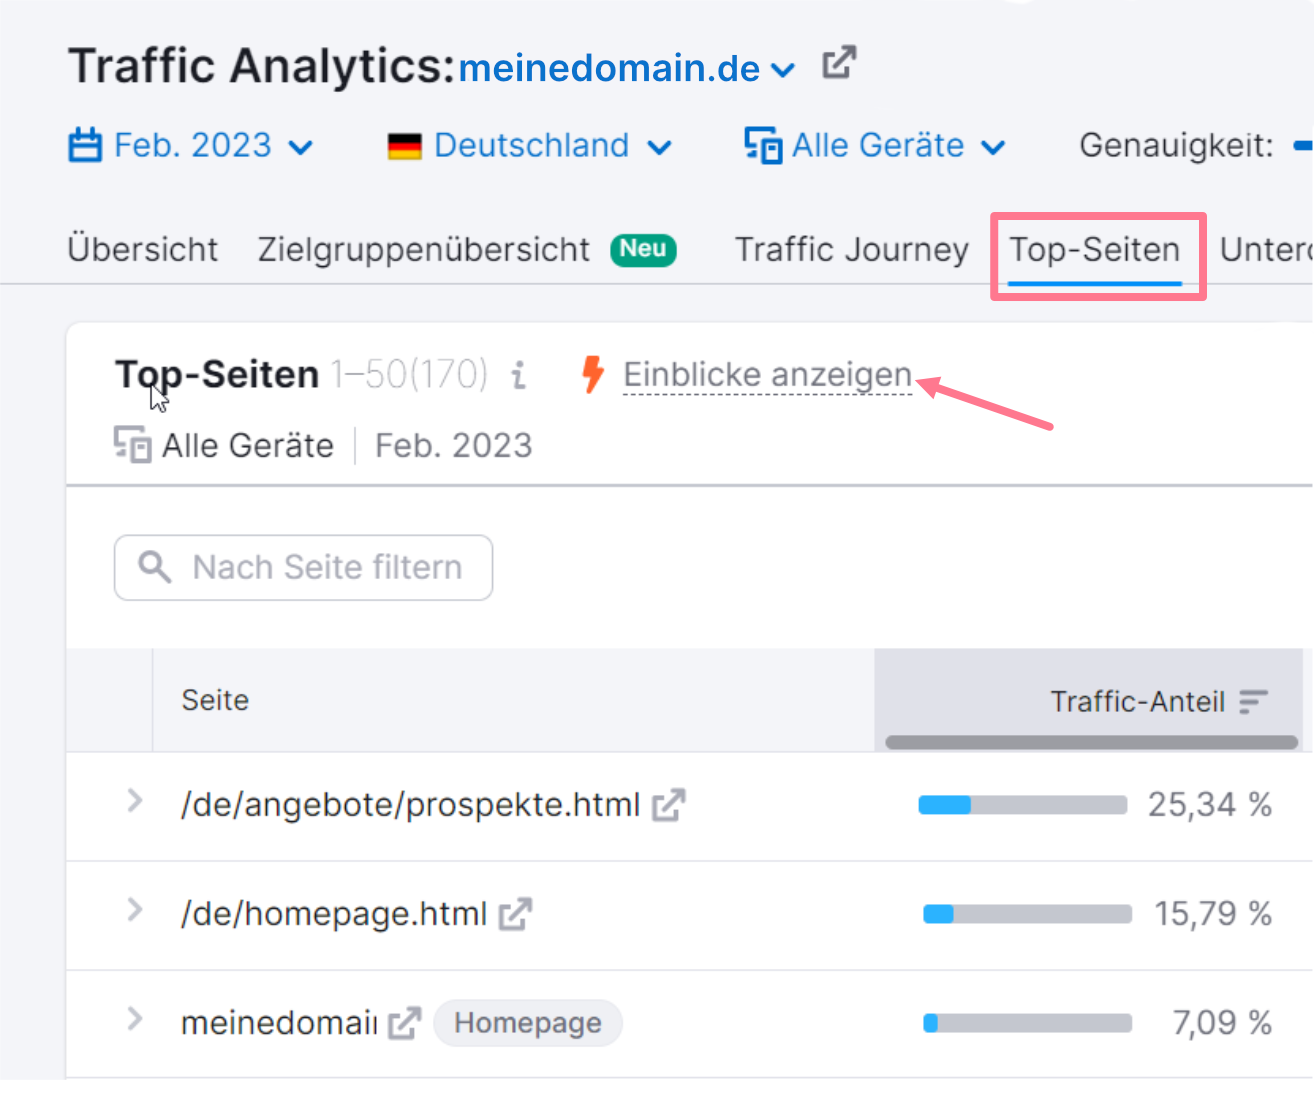This screenshot has width=1314, height=1100.
Task: Click the Genauigkeit label
Action: pyautogui.click(x=1177, y=146)
